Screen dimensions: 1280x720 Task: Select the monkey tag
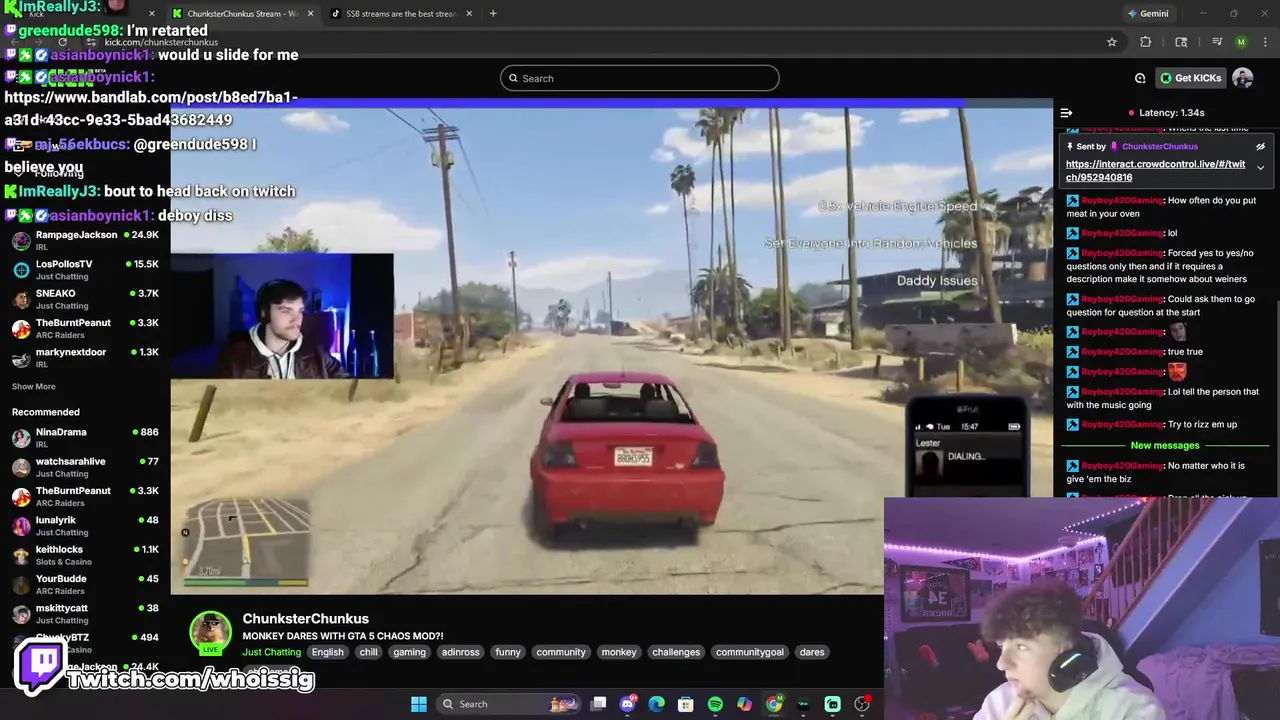tap(619, 652)
